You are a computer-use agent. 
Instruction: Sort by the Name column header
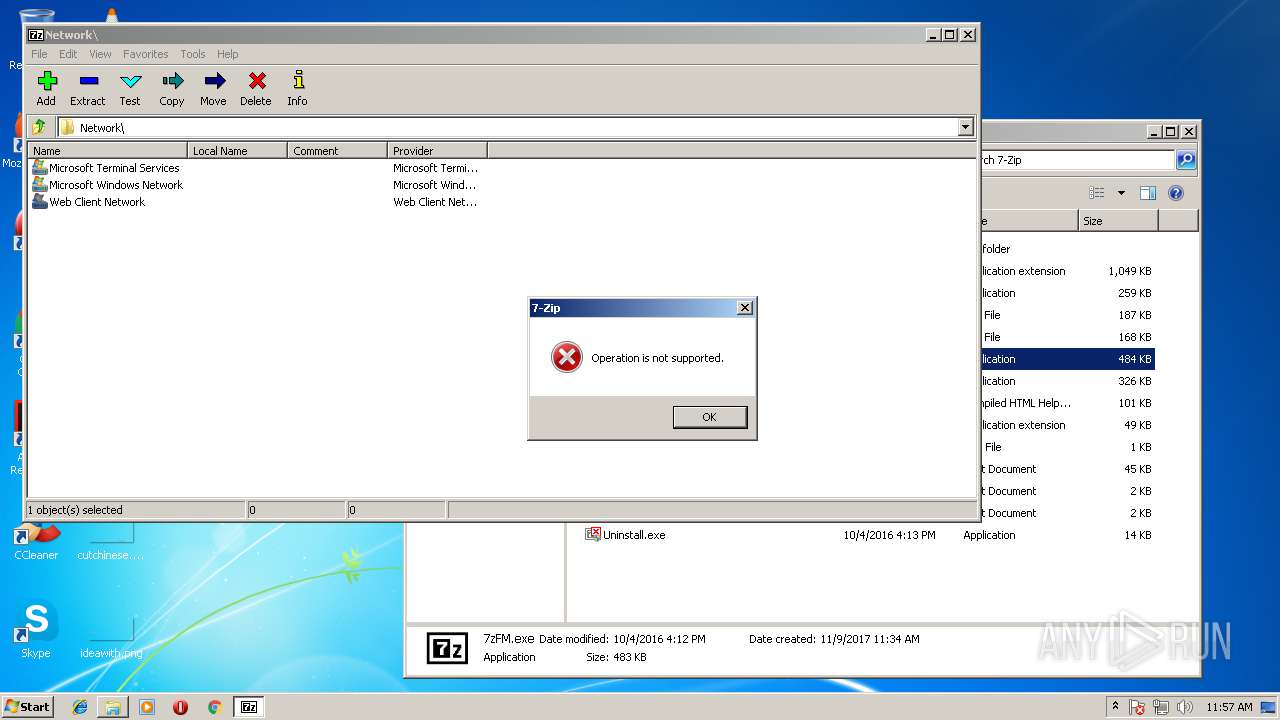108,151
